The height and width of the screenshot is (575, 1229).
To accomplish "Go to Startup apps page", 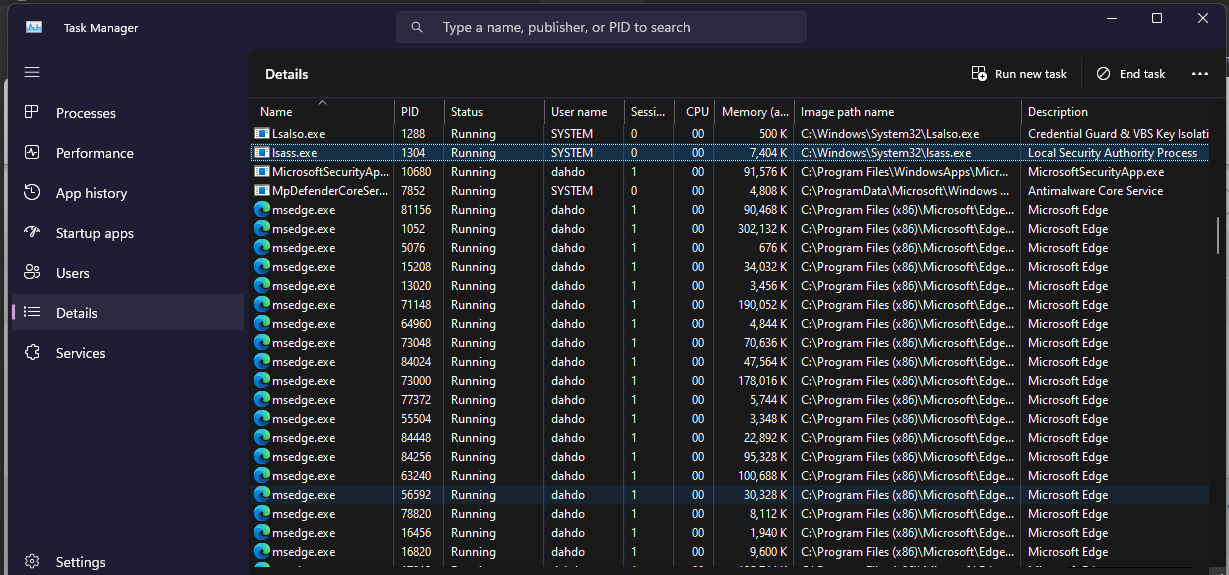I will (x=128, y=233).
